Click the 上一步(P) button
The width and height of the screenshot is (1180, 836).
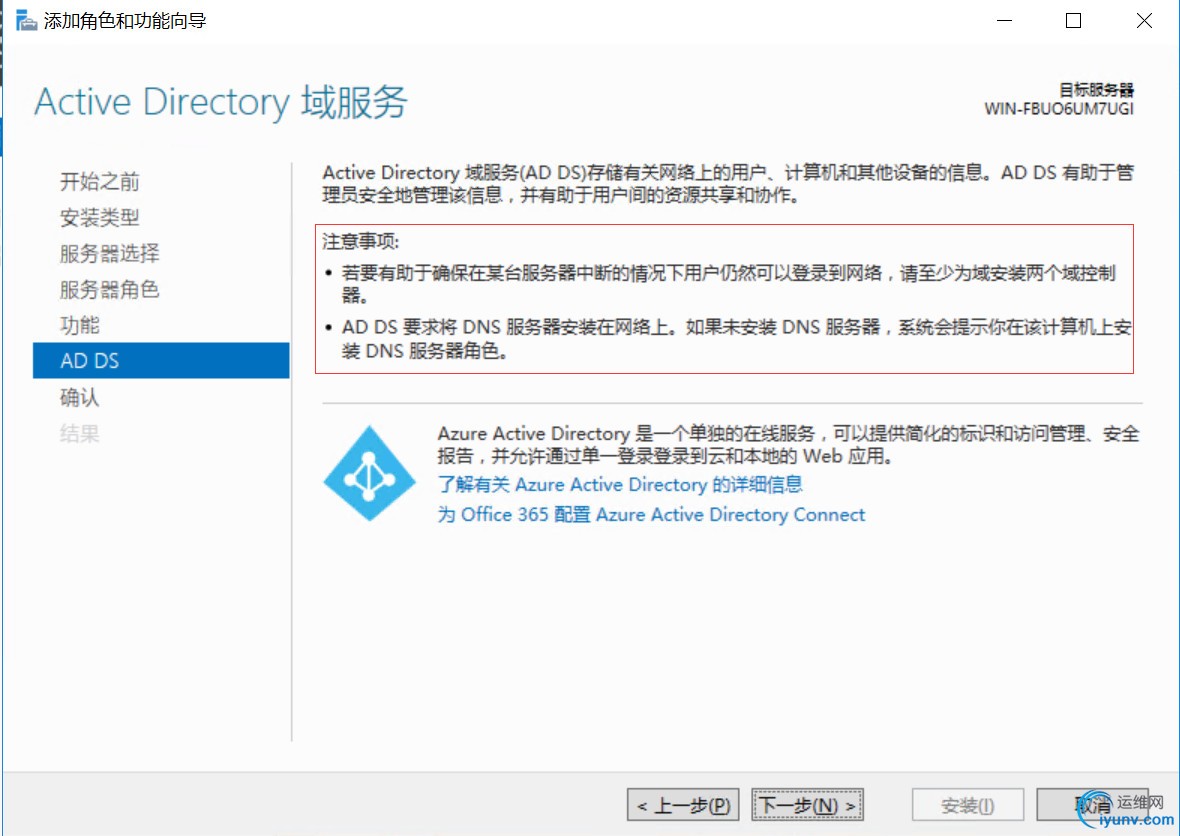(x=684, y=805)
